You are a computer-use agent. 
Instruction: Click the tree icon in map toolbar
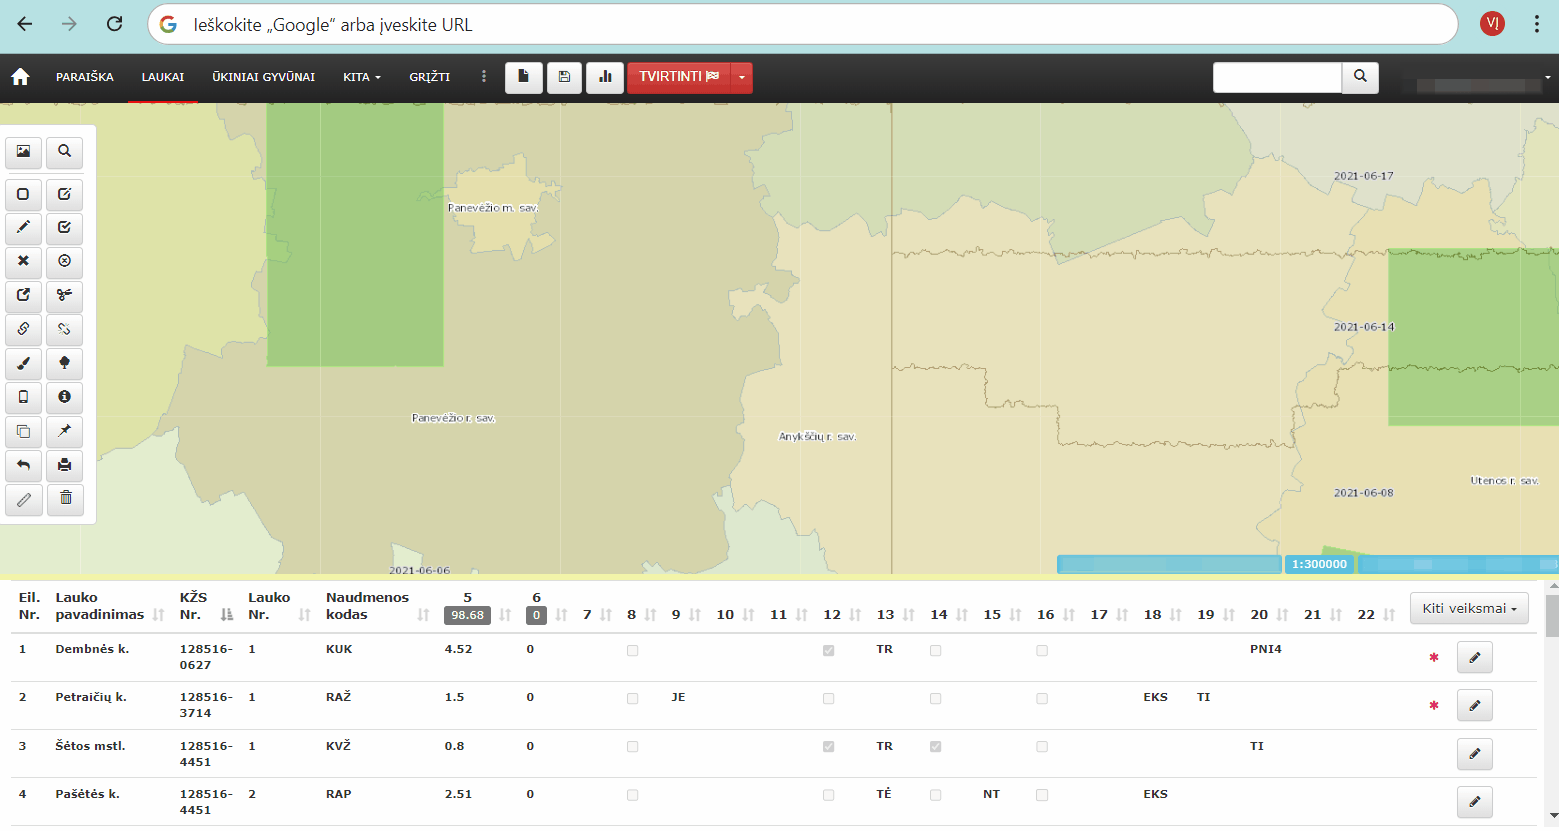click(64, 363)
